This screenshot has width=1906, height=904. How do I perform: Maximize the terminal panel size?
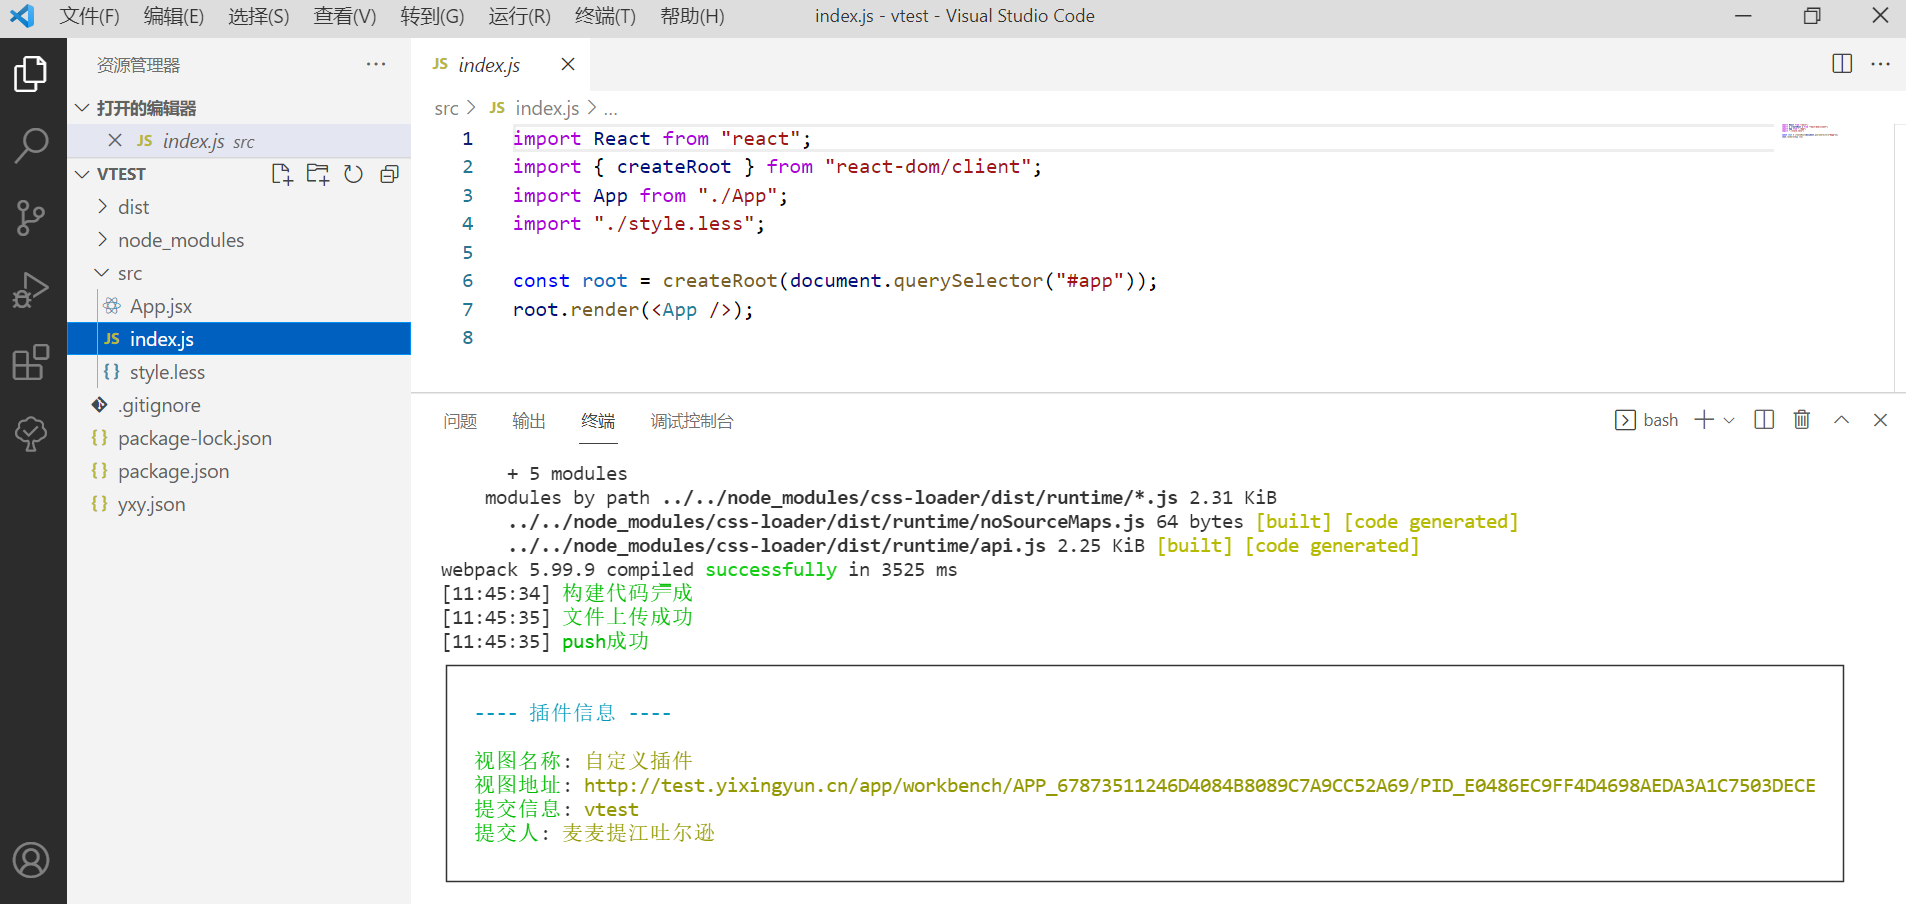coord(1841,420)
